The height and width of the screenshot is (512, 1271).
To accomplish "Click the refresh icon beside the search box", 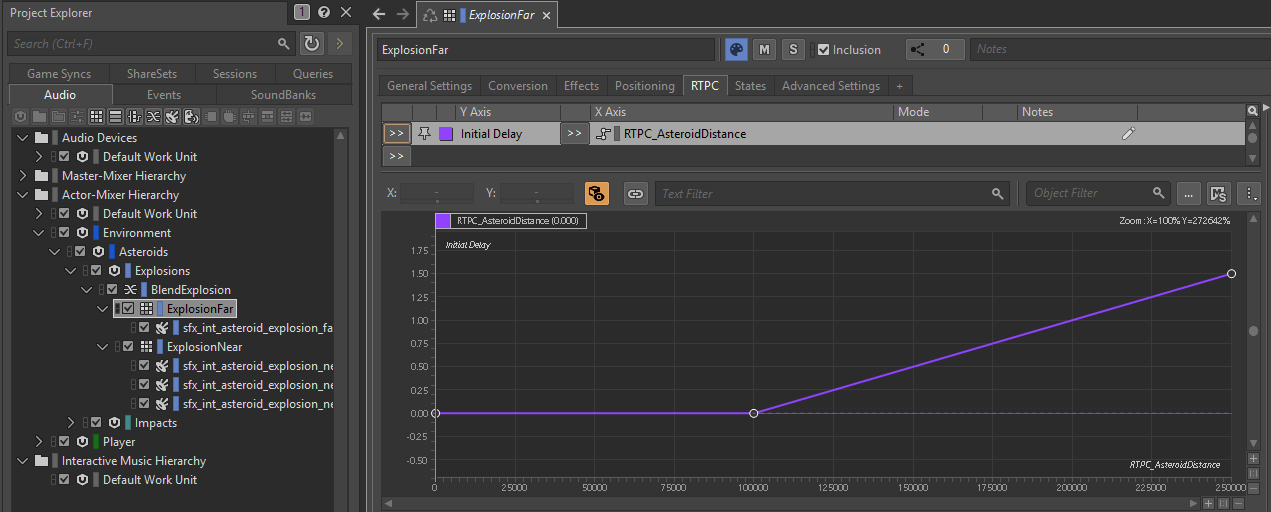I will [x=312, y=44].
